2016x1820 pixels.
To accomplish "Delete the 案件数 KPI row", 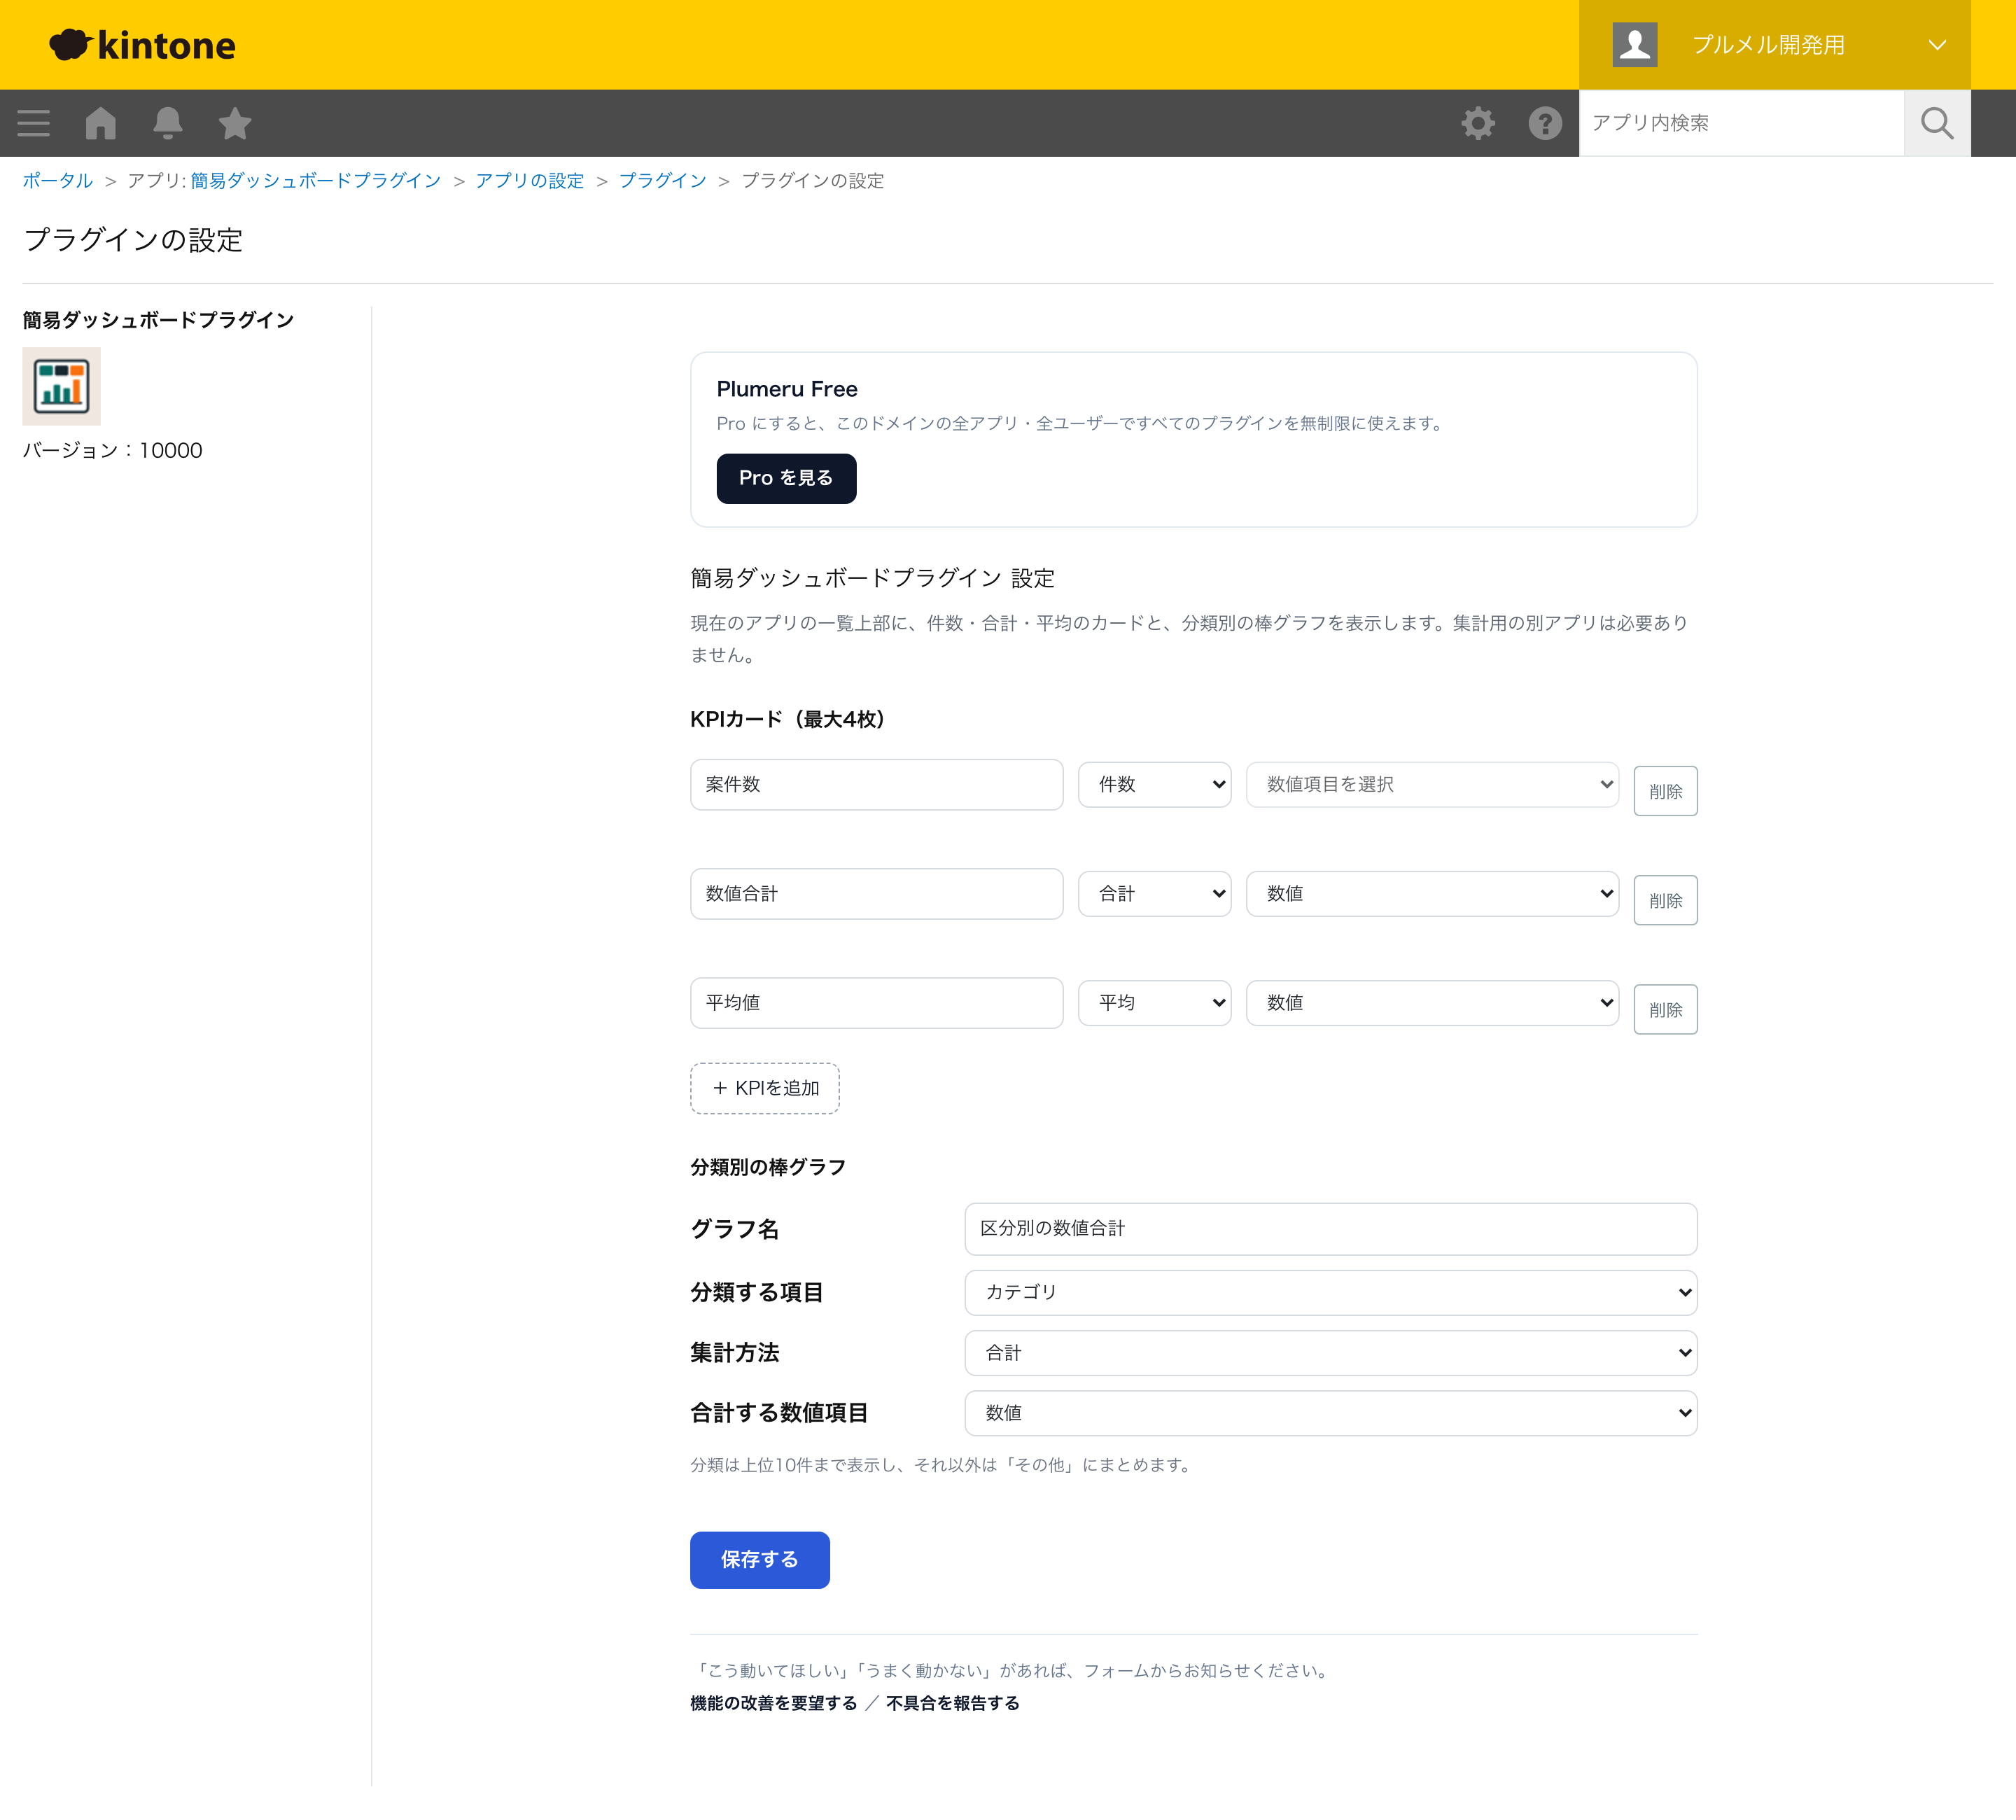I will (1665, 791).
